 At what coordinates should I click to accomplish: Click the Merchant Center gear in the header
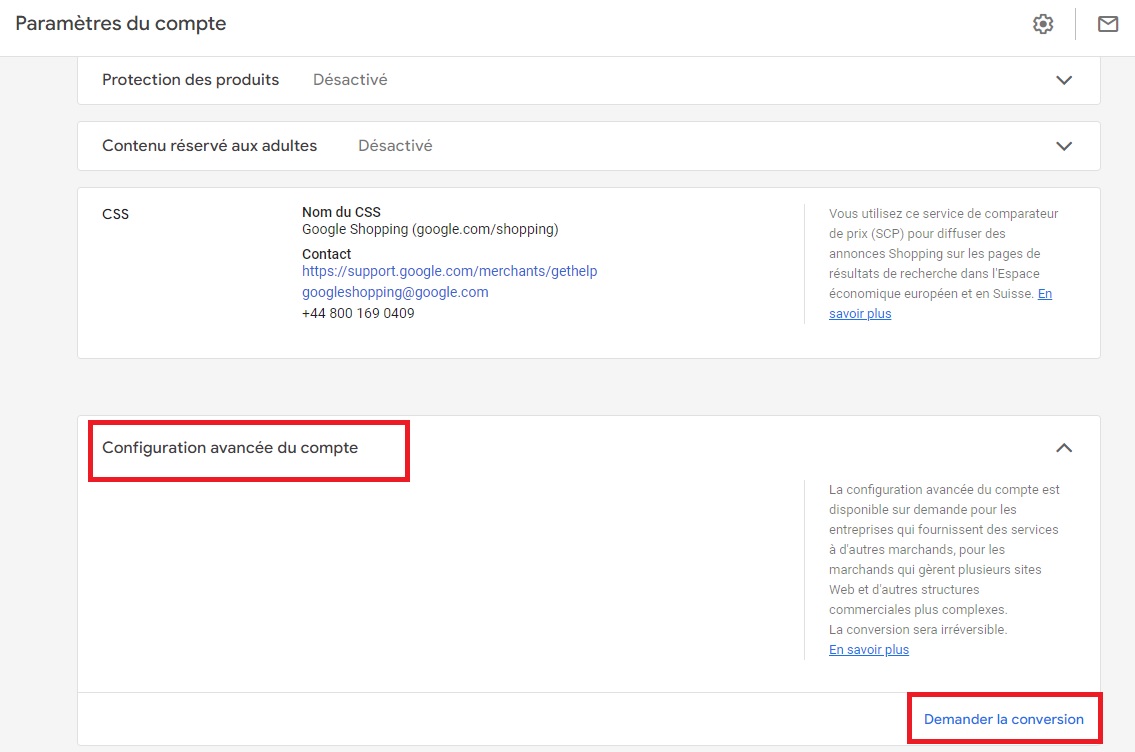pos(1042,23)
